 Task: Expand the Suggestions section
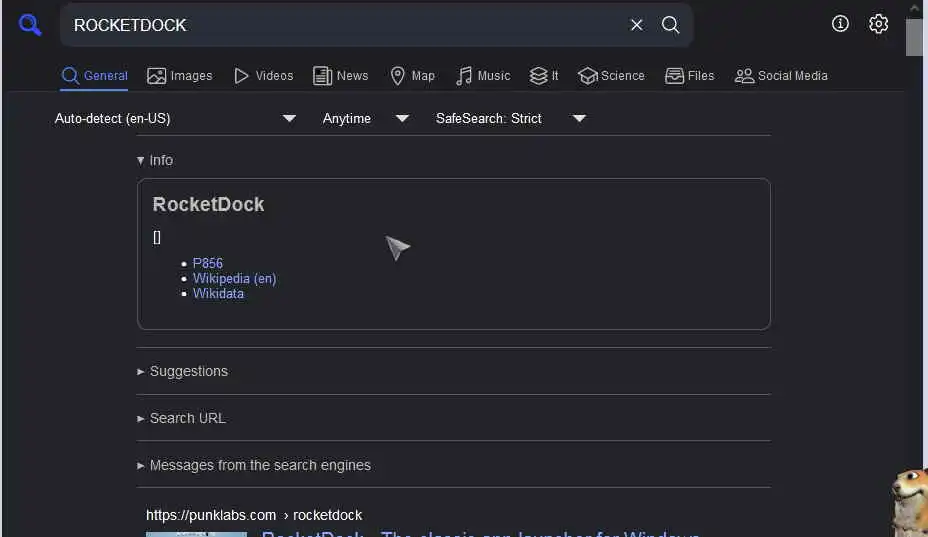click(x=182, y=371)
